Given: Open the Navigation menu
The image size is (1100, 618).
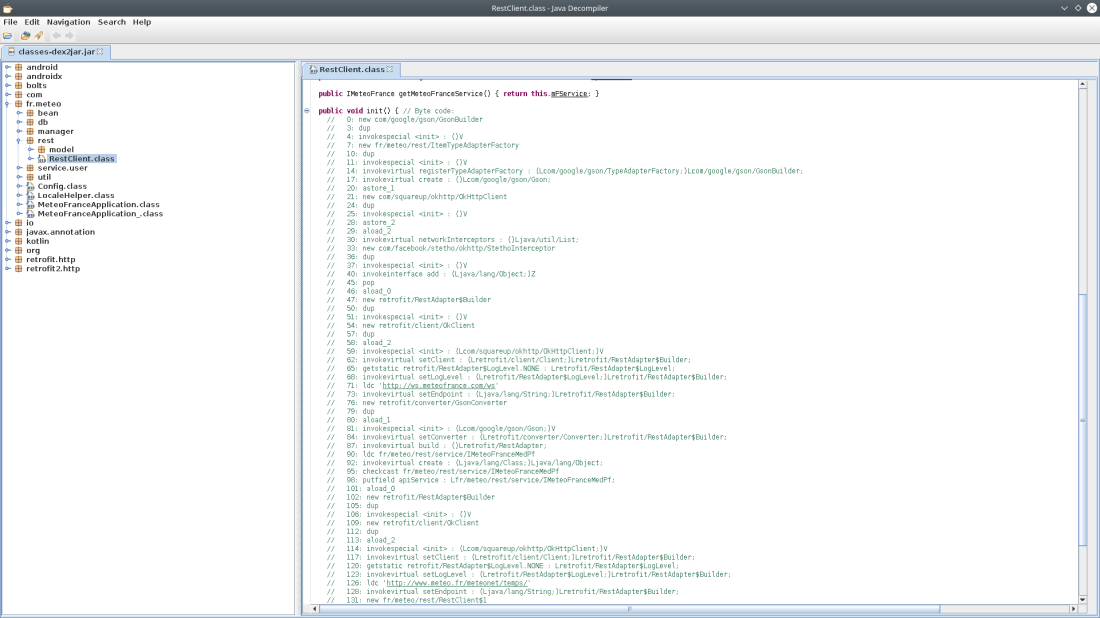Looking at the screenshot, I should (x=68, y=21).
